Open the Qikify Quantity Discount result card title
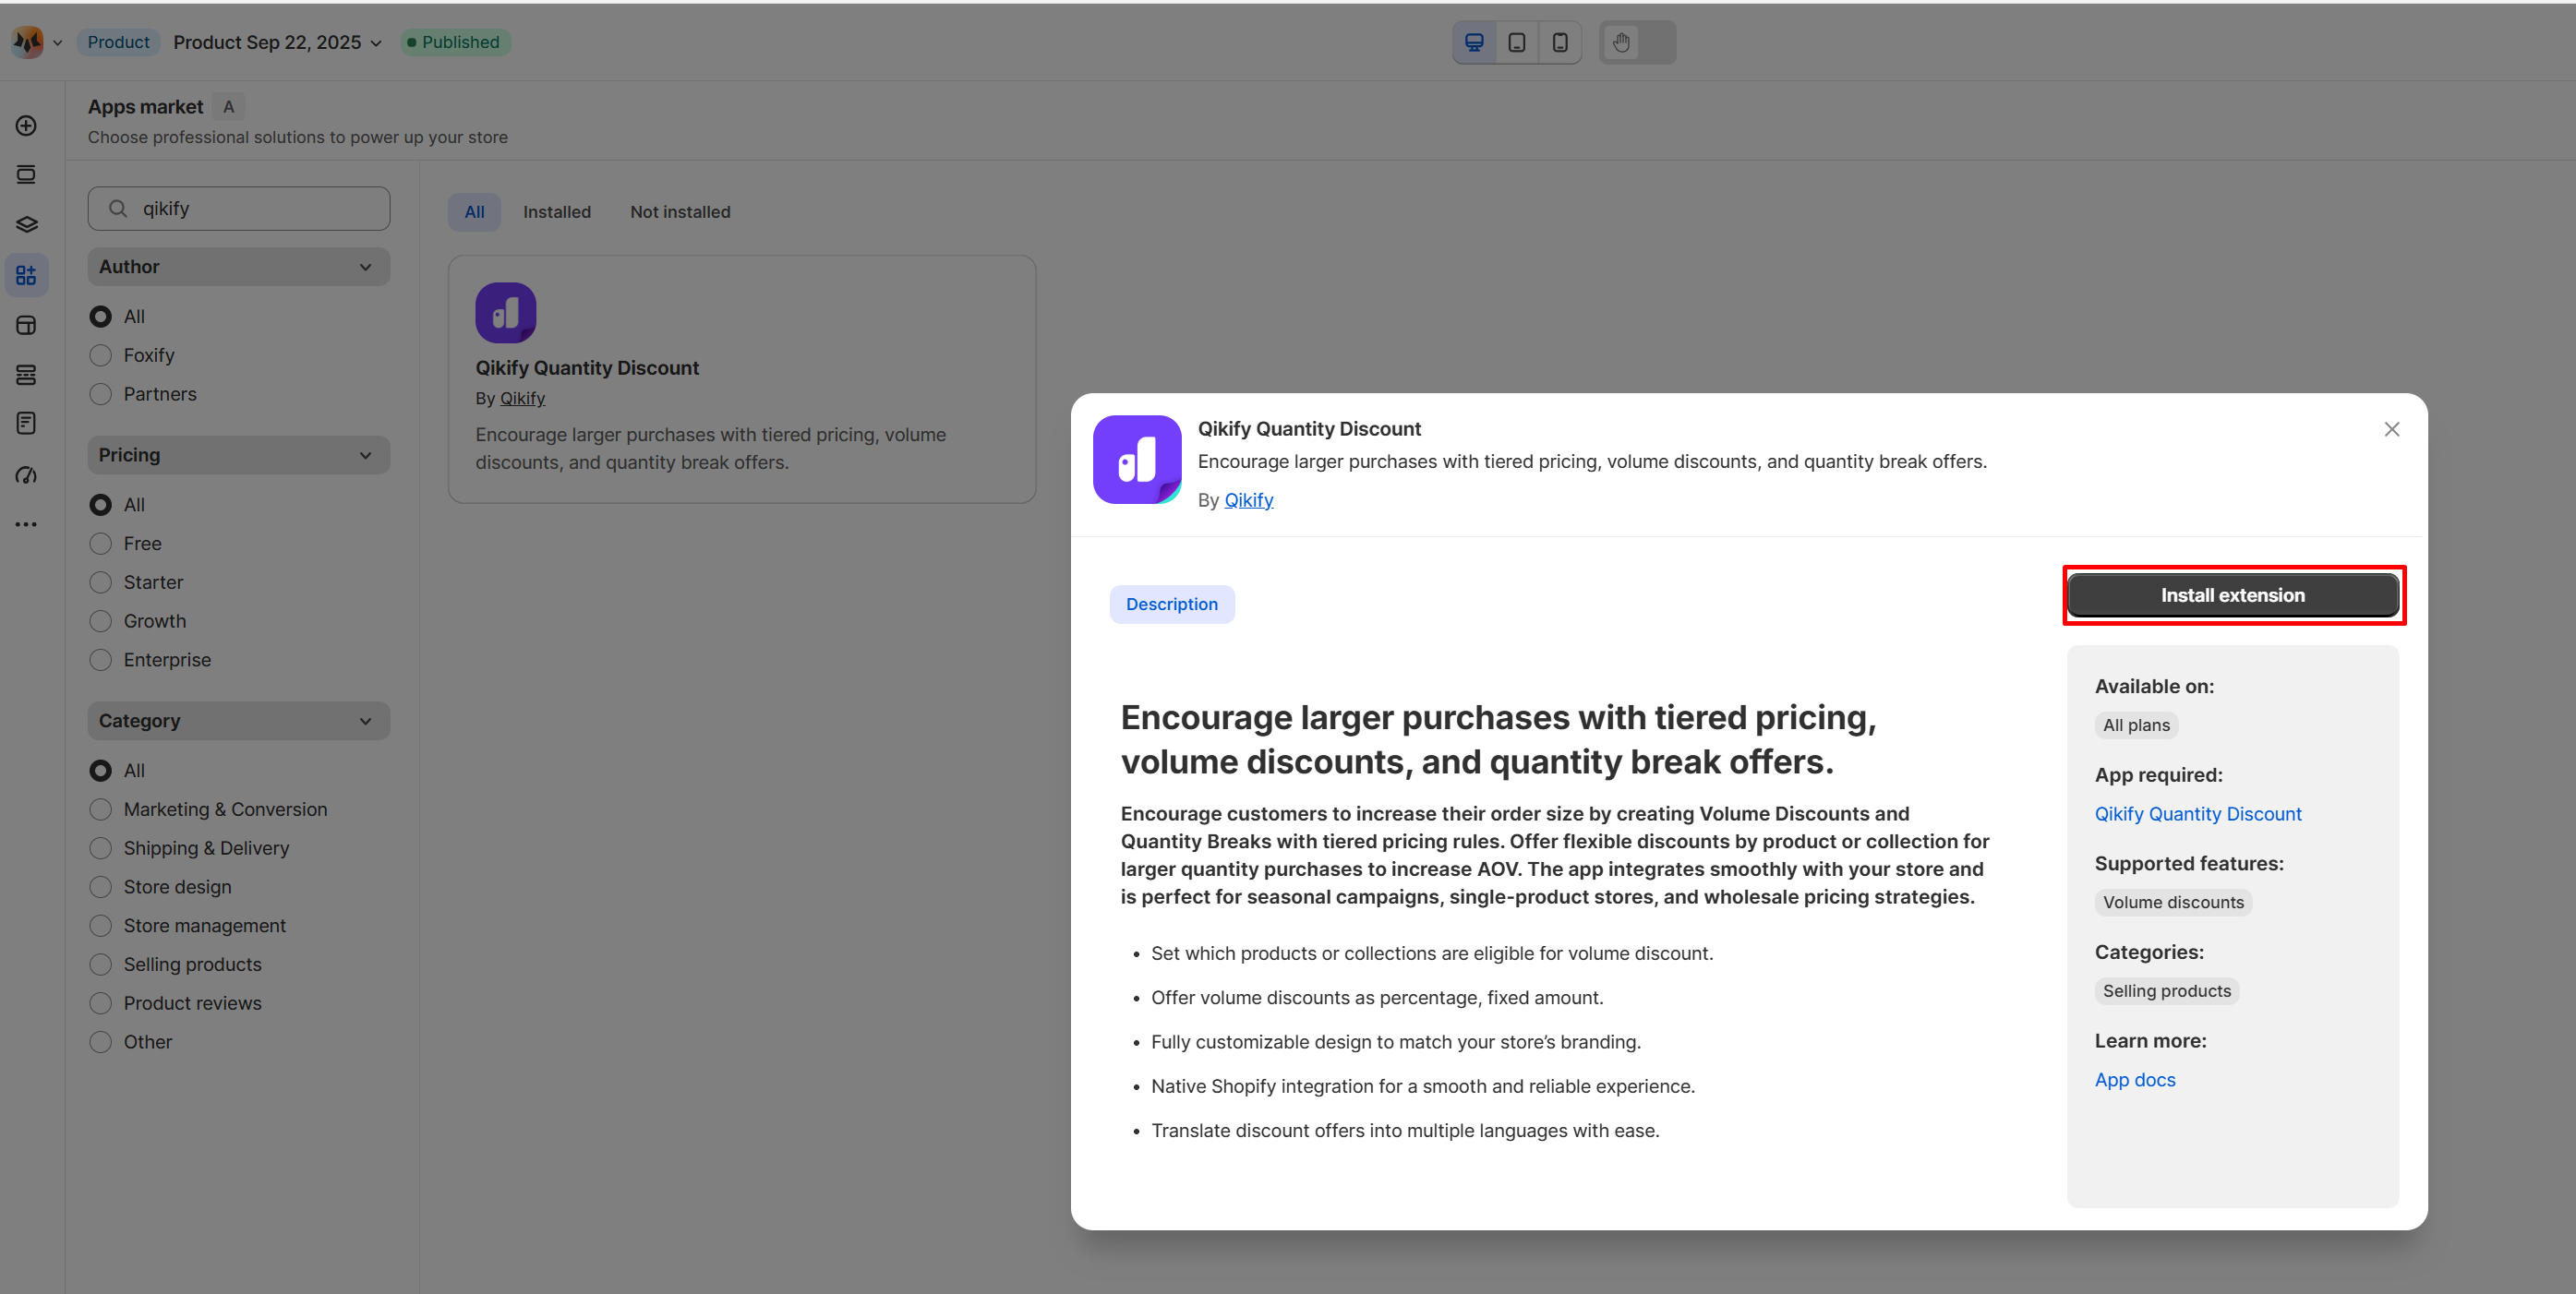Viewport: 2576px width, 1294px height. pos(587,368)
